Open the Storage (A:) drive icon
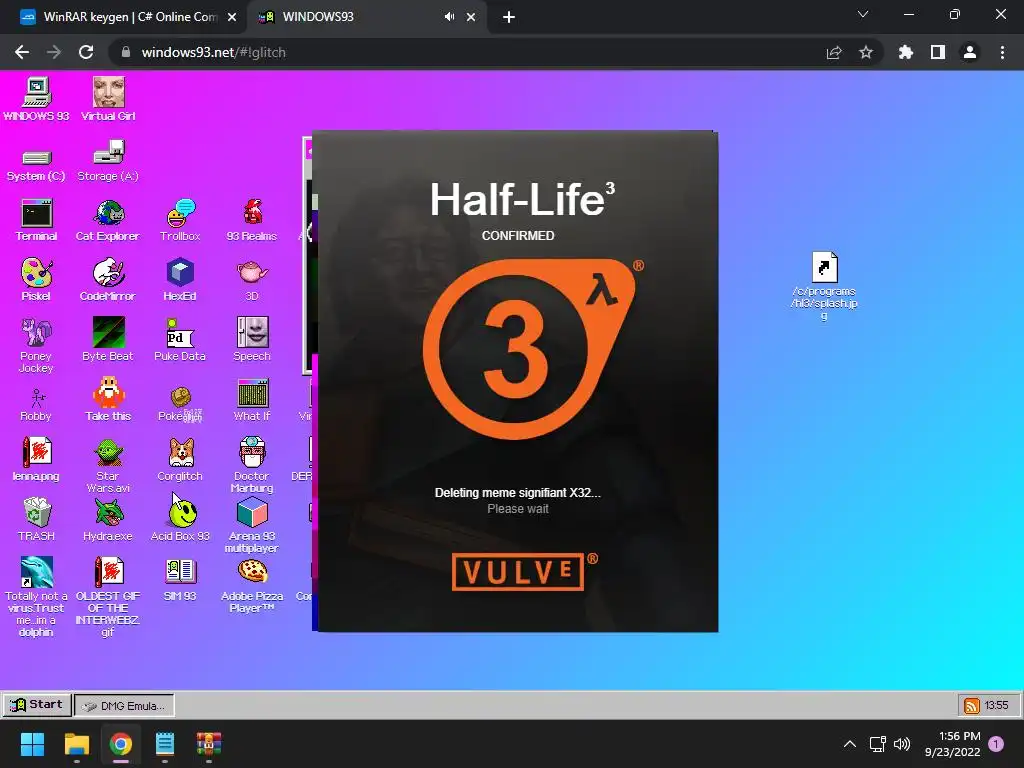1024x768 pixels. pos(108,161)
